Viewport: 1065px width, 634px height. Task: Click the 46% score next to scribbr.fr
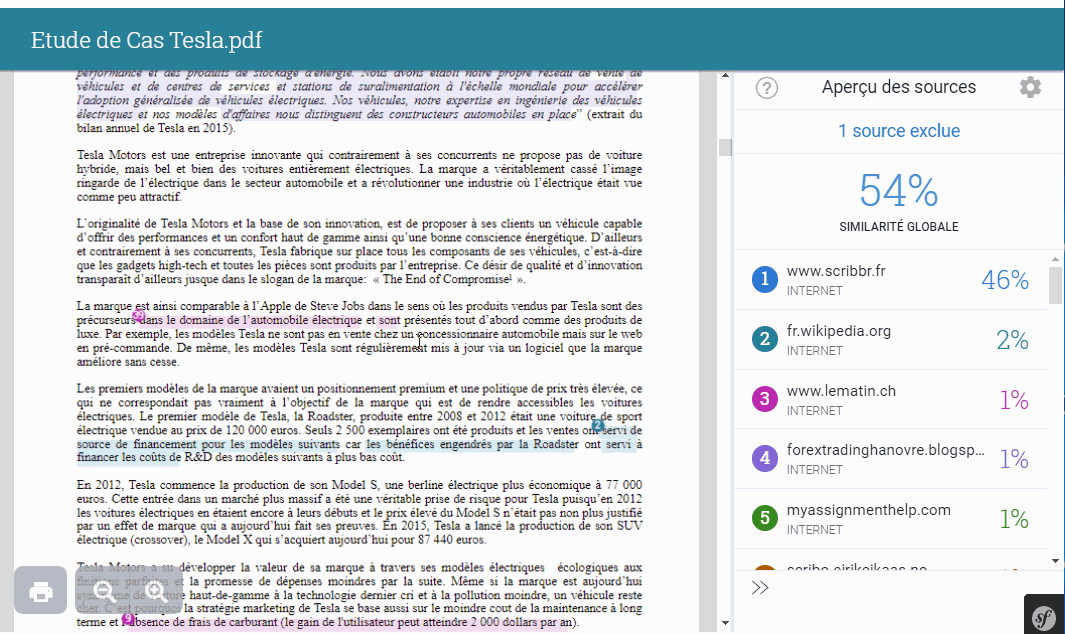1004,280
